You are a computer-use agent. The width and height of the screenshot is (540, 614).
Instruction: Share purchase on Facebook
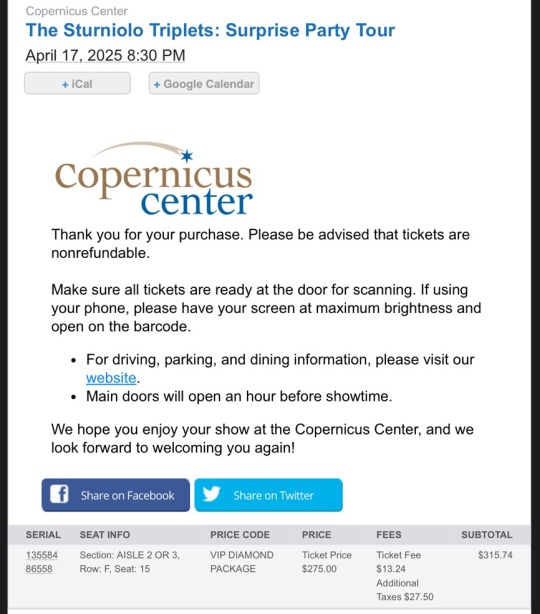[116, 495]
